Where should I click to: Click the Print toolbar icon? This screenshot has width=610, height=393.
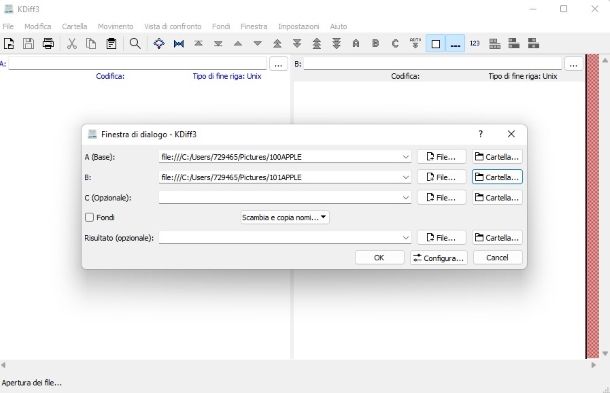pyautogui.click(x=48, y=44)
